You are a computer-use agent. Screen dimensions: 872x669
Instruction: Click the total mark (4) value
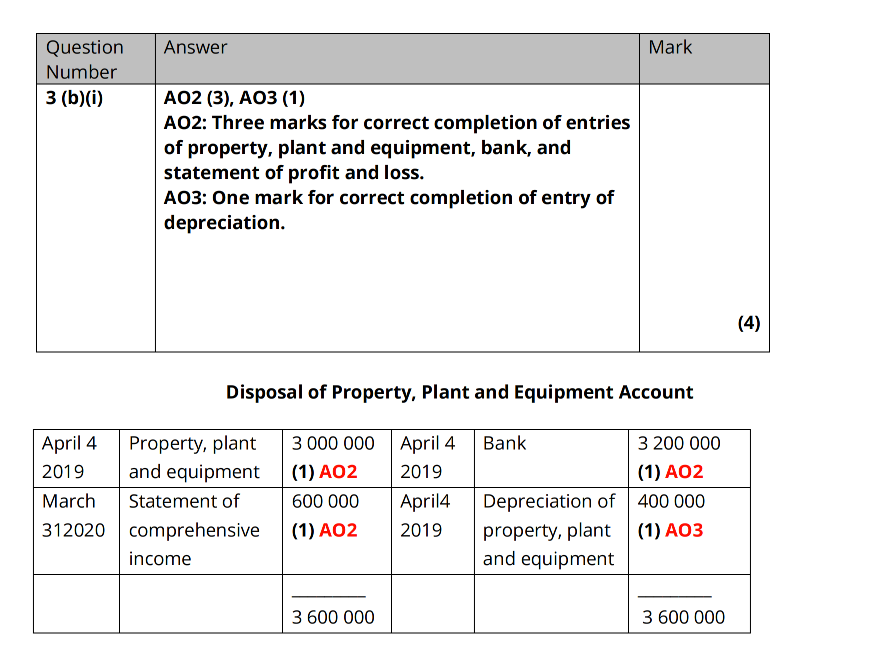748,323
